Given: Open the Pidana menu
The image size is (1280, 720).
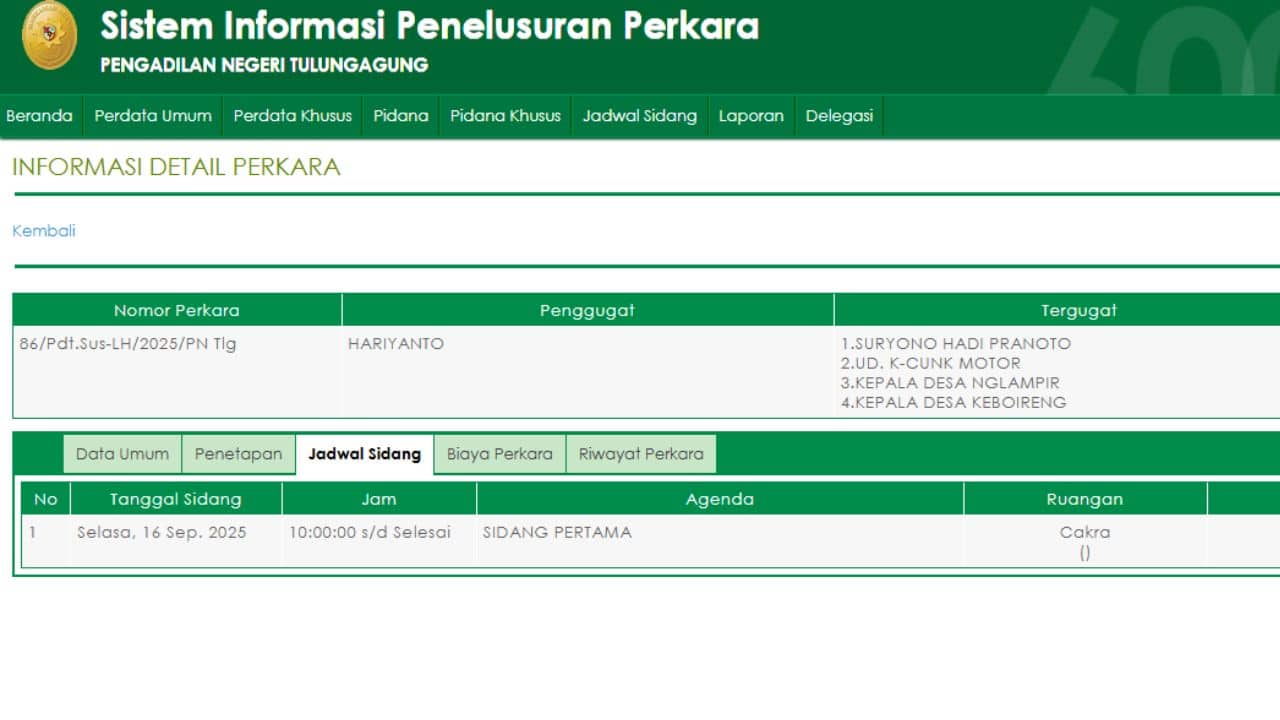Looking at the screenshot, I should 400,115.
